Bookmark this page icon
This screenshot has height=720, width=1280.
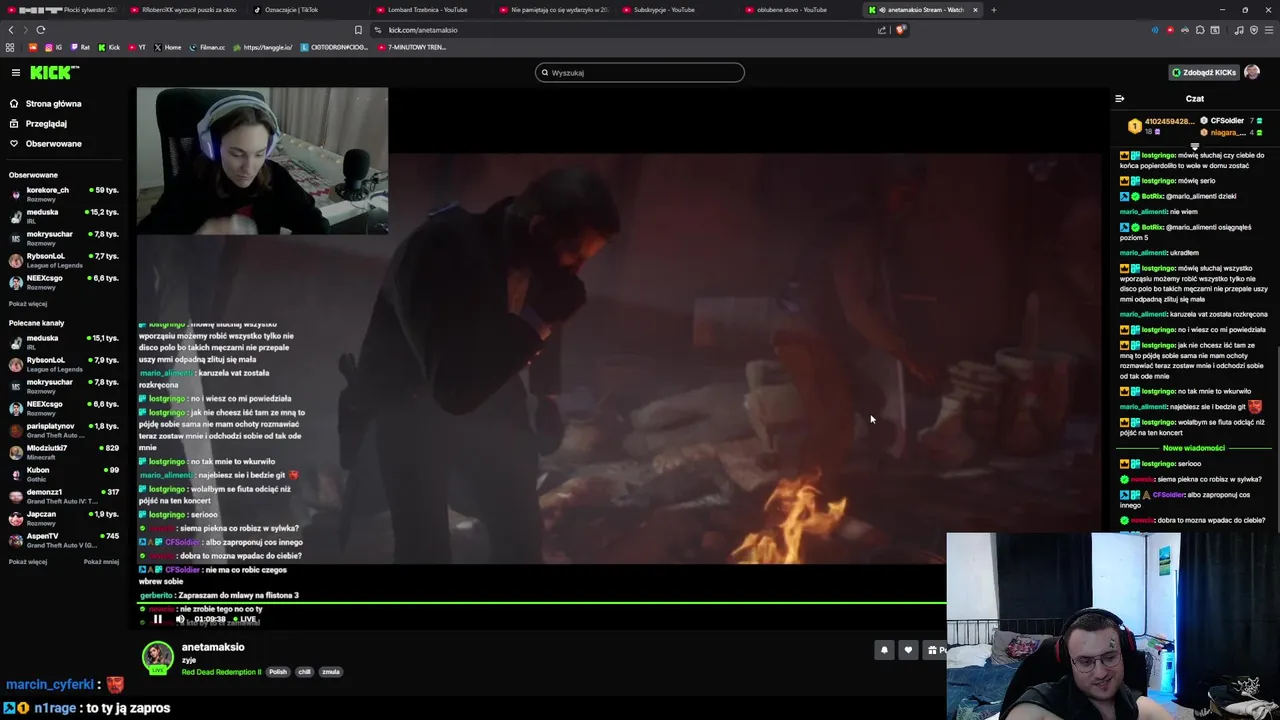358,30
